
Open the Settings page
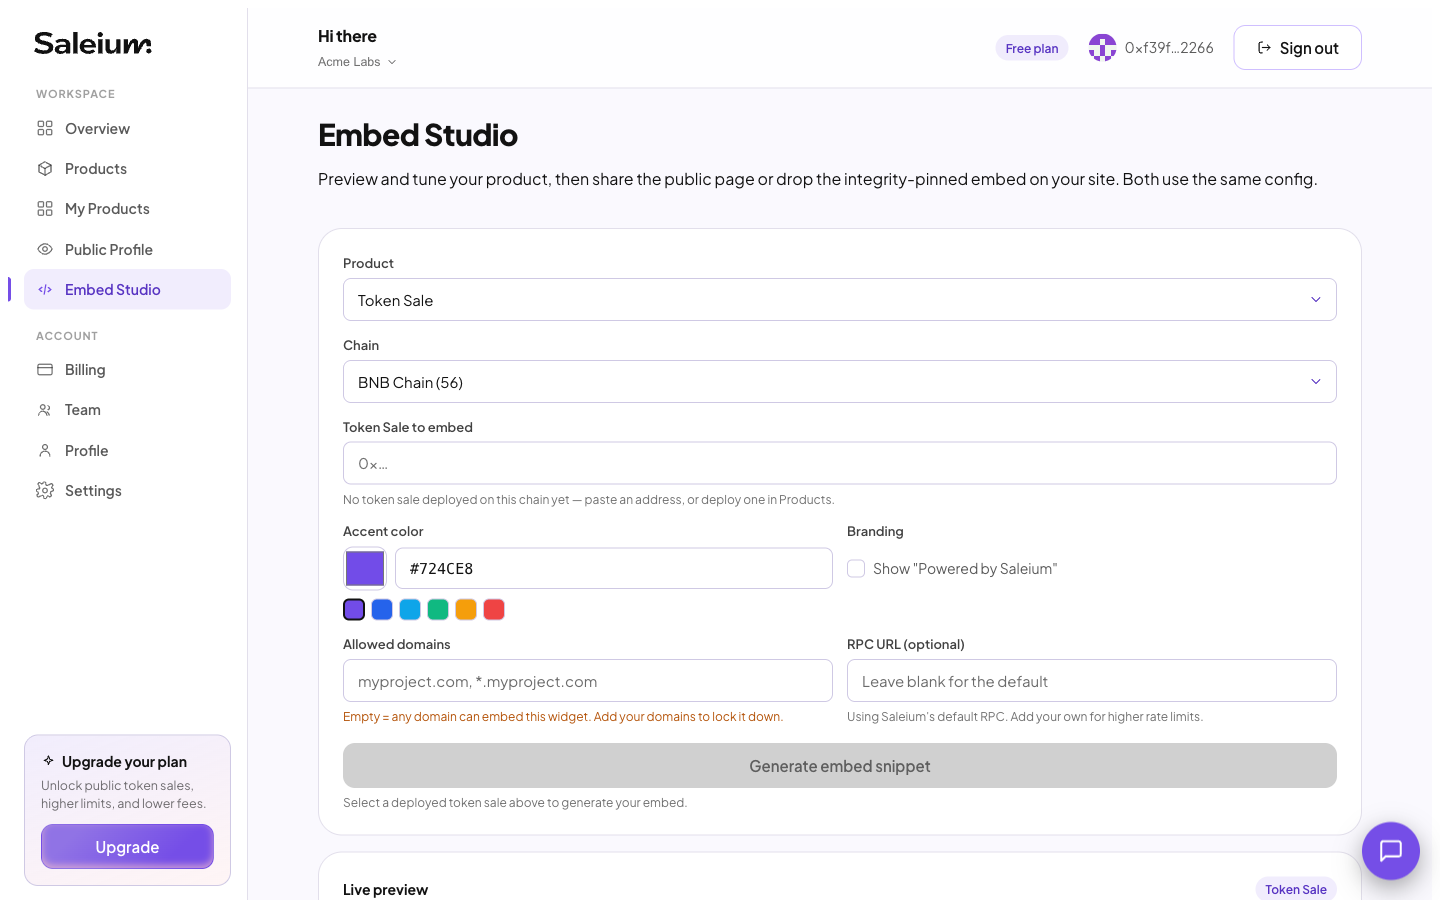click(127, 490)
